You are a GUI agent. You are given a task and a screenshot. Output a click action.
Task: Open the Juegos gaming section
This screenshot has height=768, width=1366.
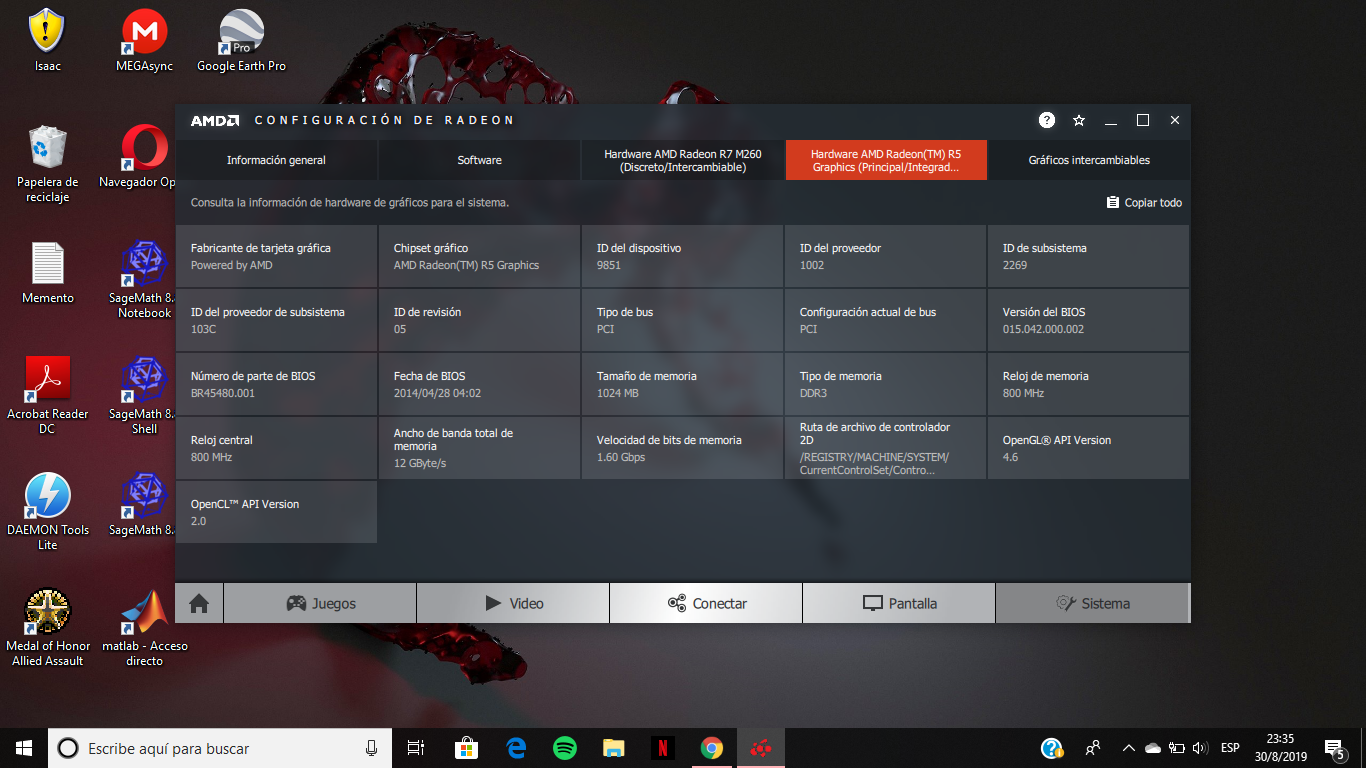tap(320, 603)
